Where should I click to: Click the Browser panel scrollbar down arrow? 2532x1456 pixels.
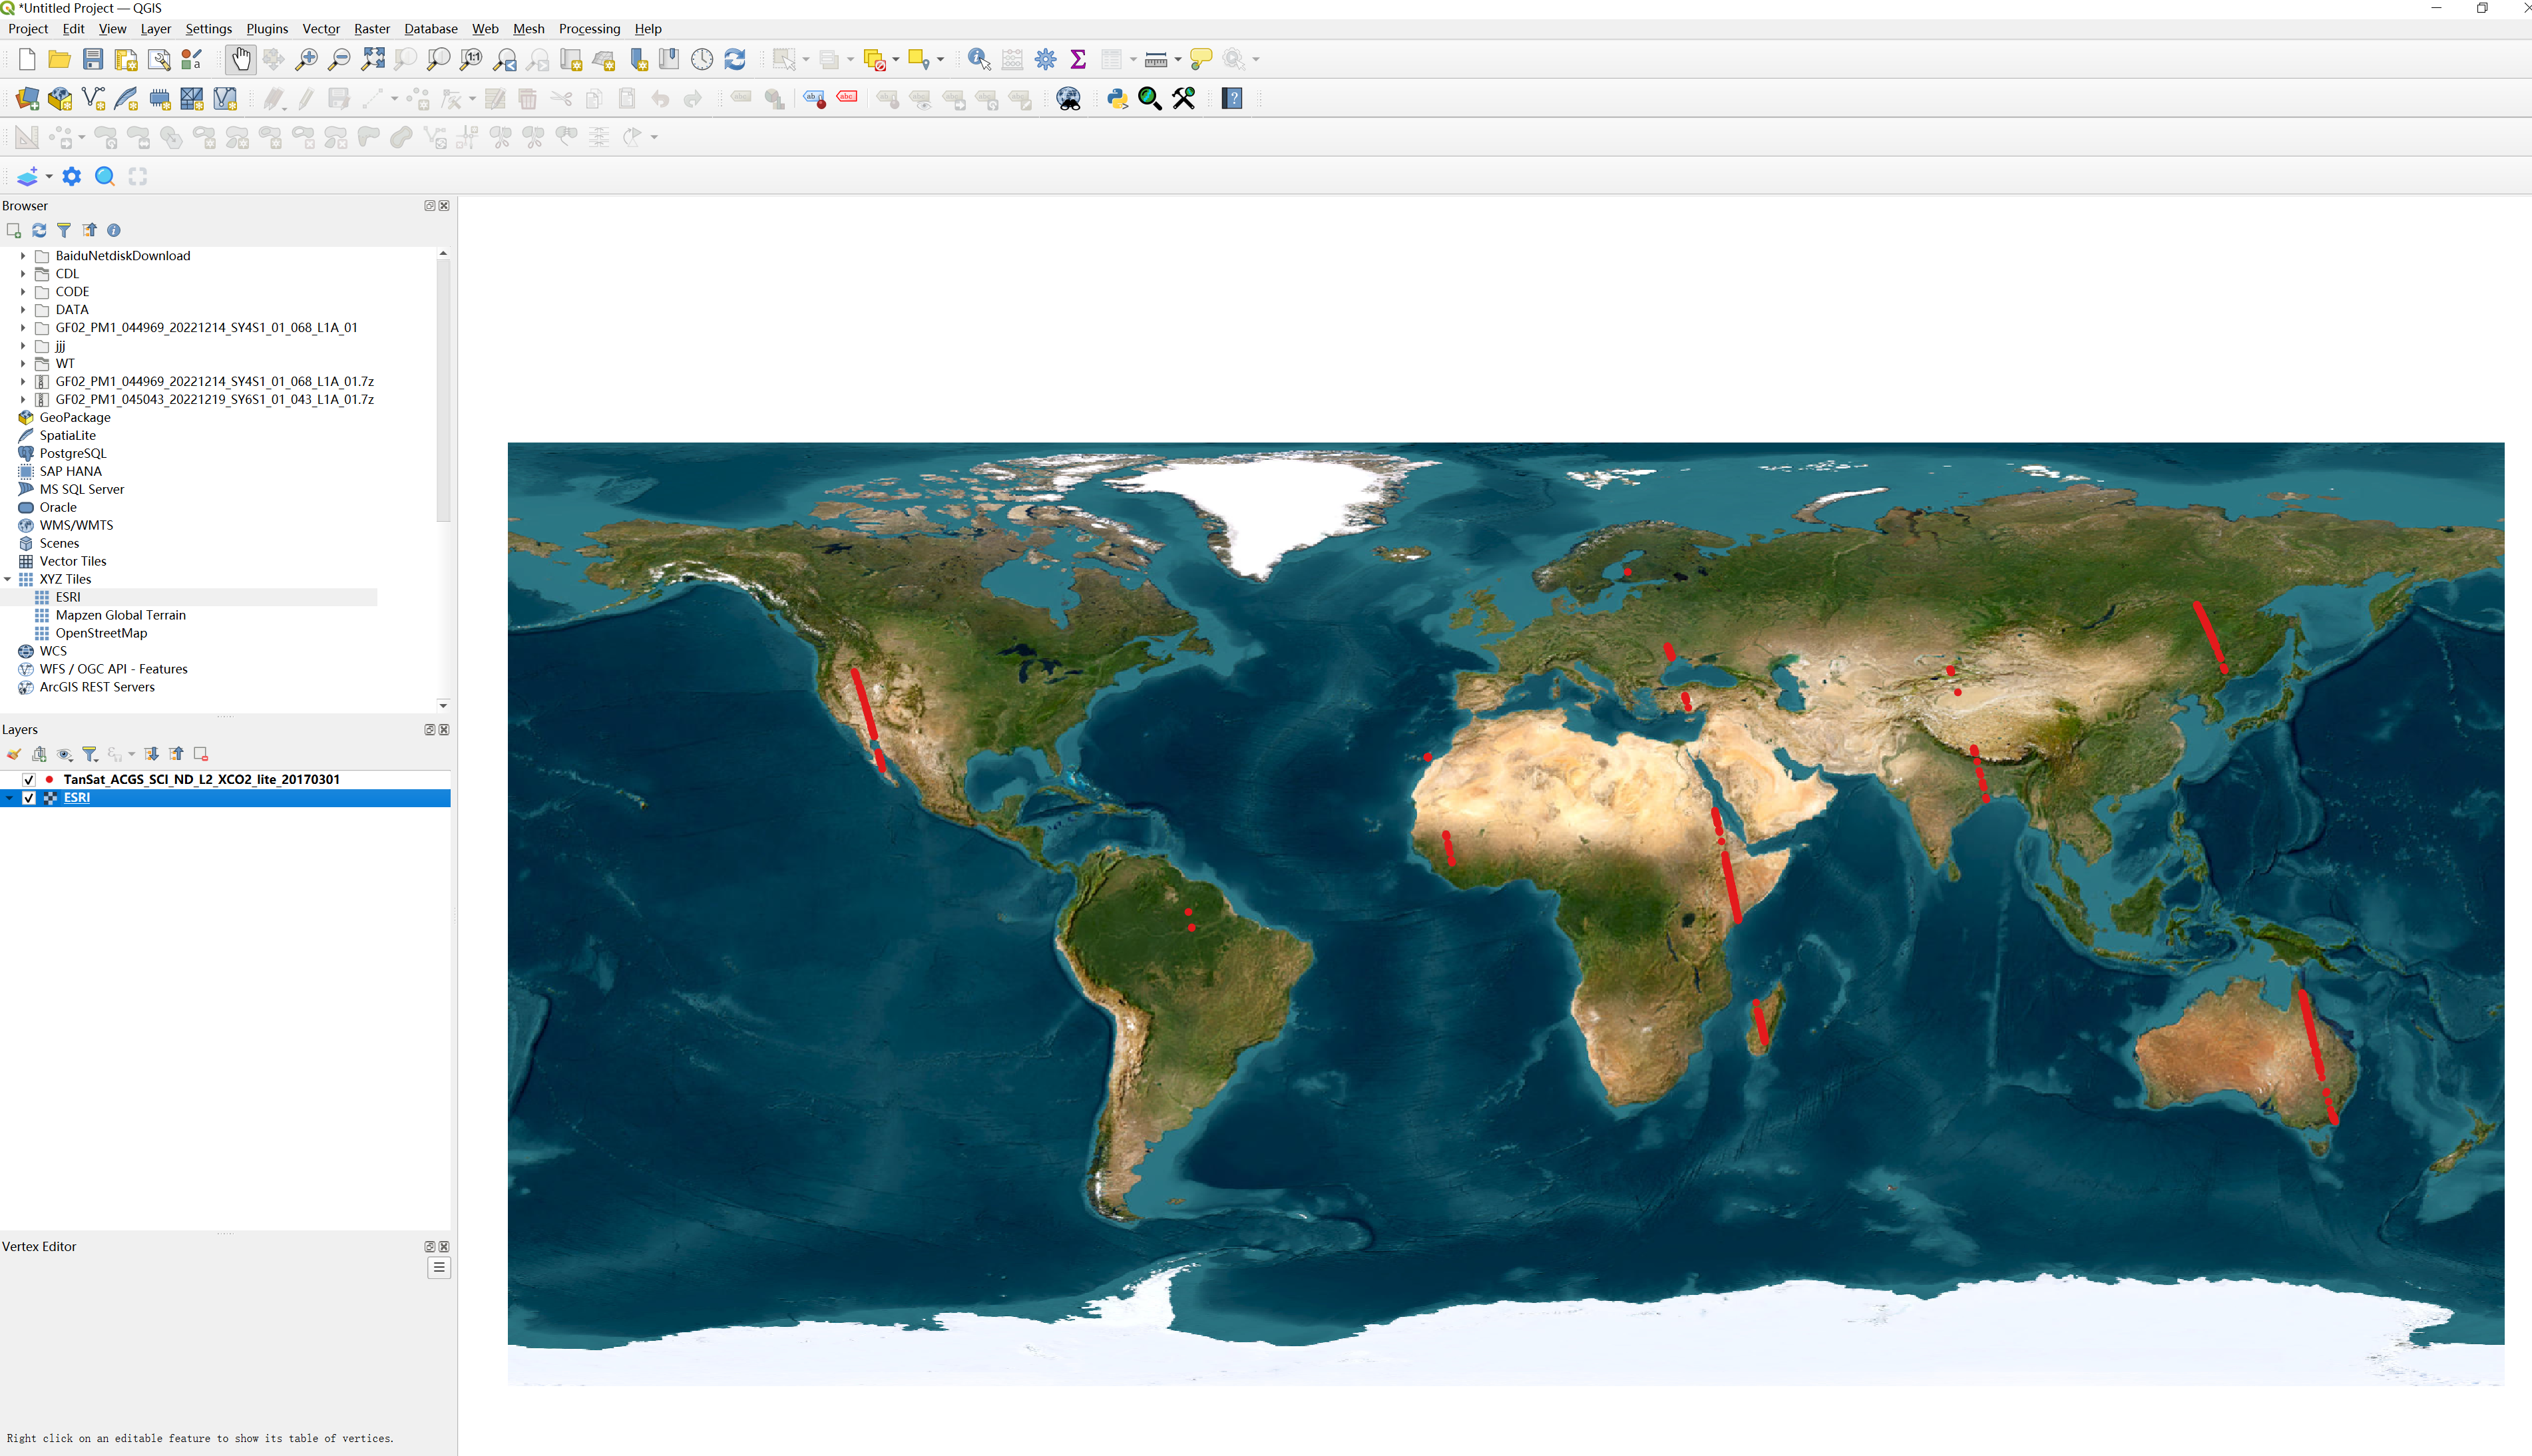click(x=443, y=705)
